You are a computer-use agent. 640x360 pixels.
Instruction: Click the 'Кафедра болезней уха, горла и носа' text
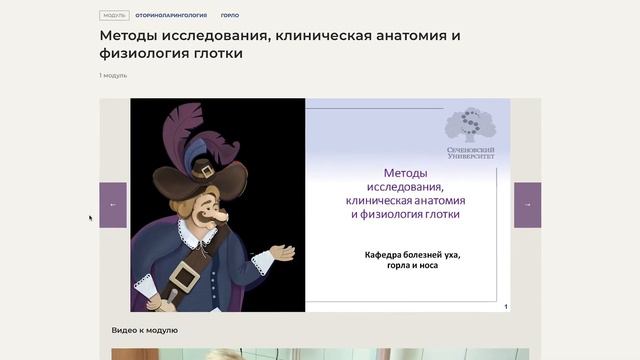(x=412, y=260)
